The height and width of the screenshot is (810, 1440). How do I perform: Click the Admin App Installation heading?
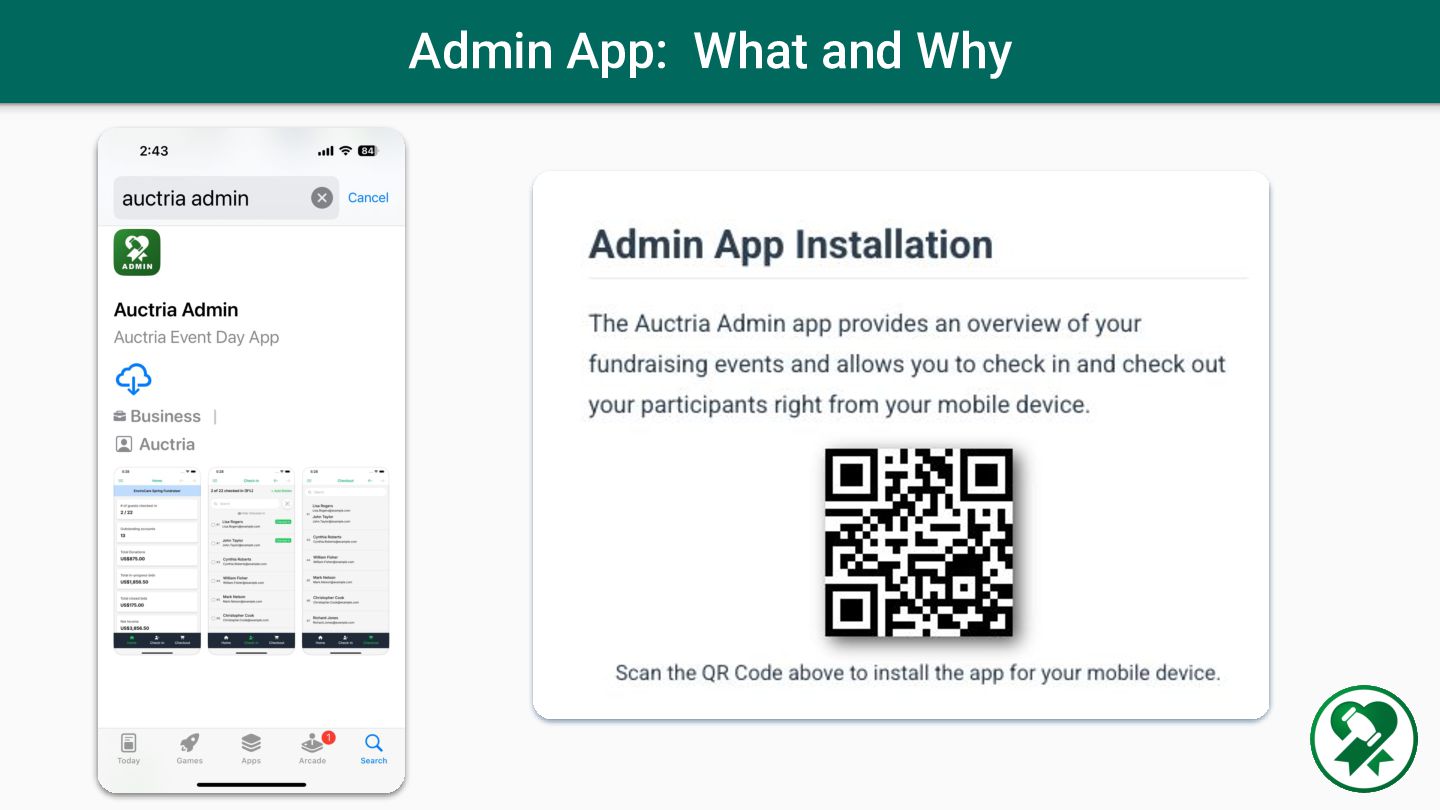tap(790, 245)
